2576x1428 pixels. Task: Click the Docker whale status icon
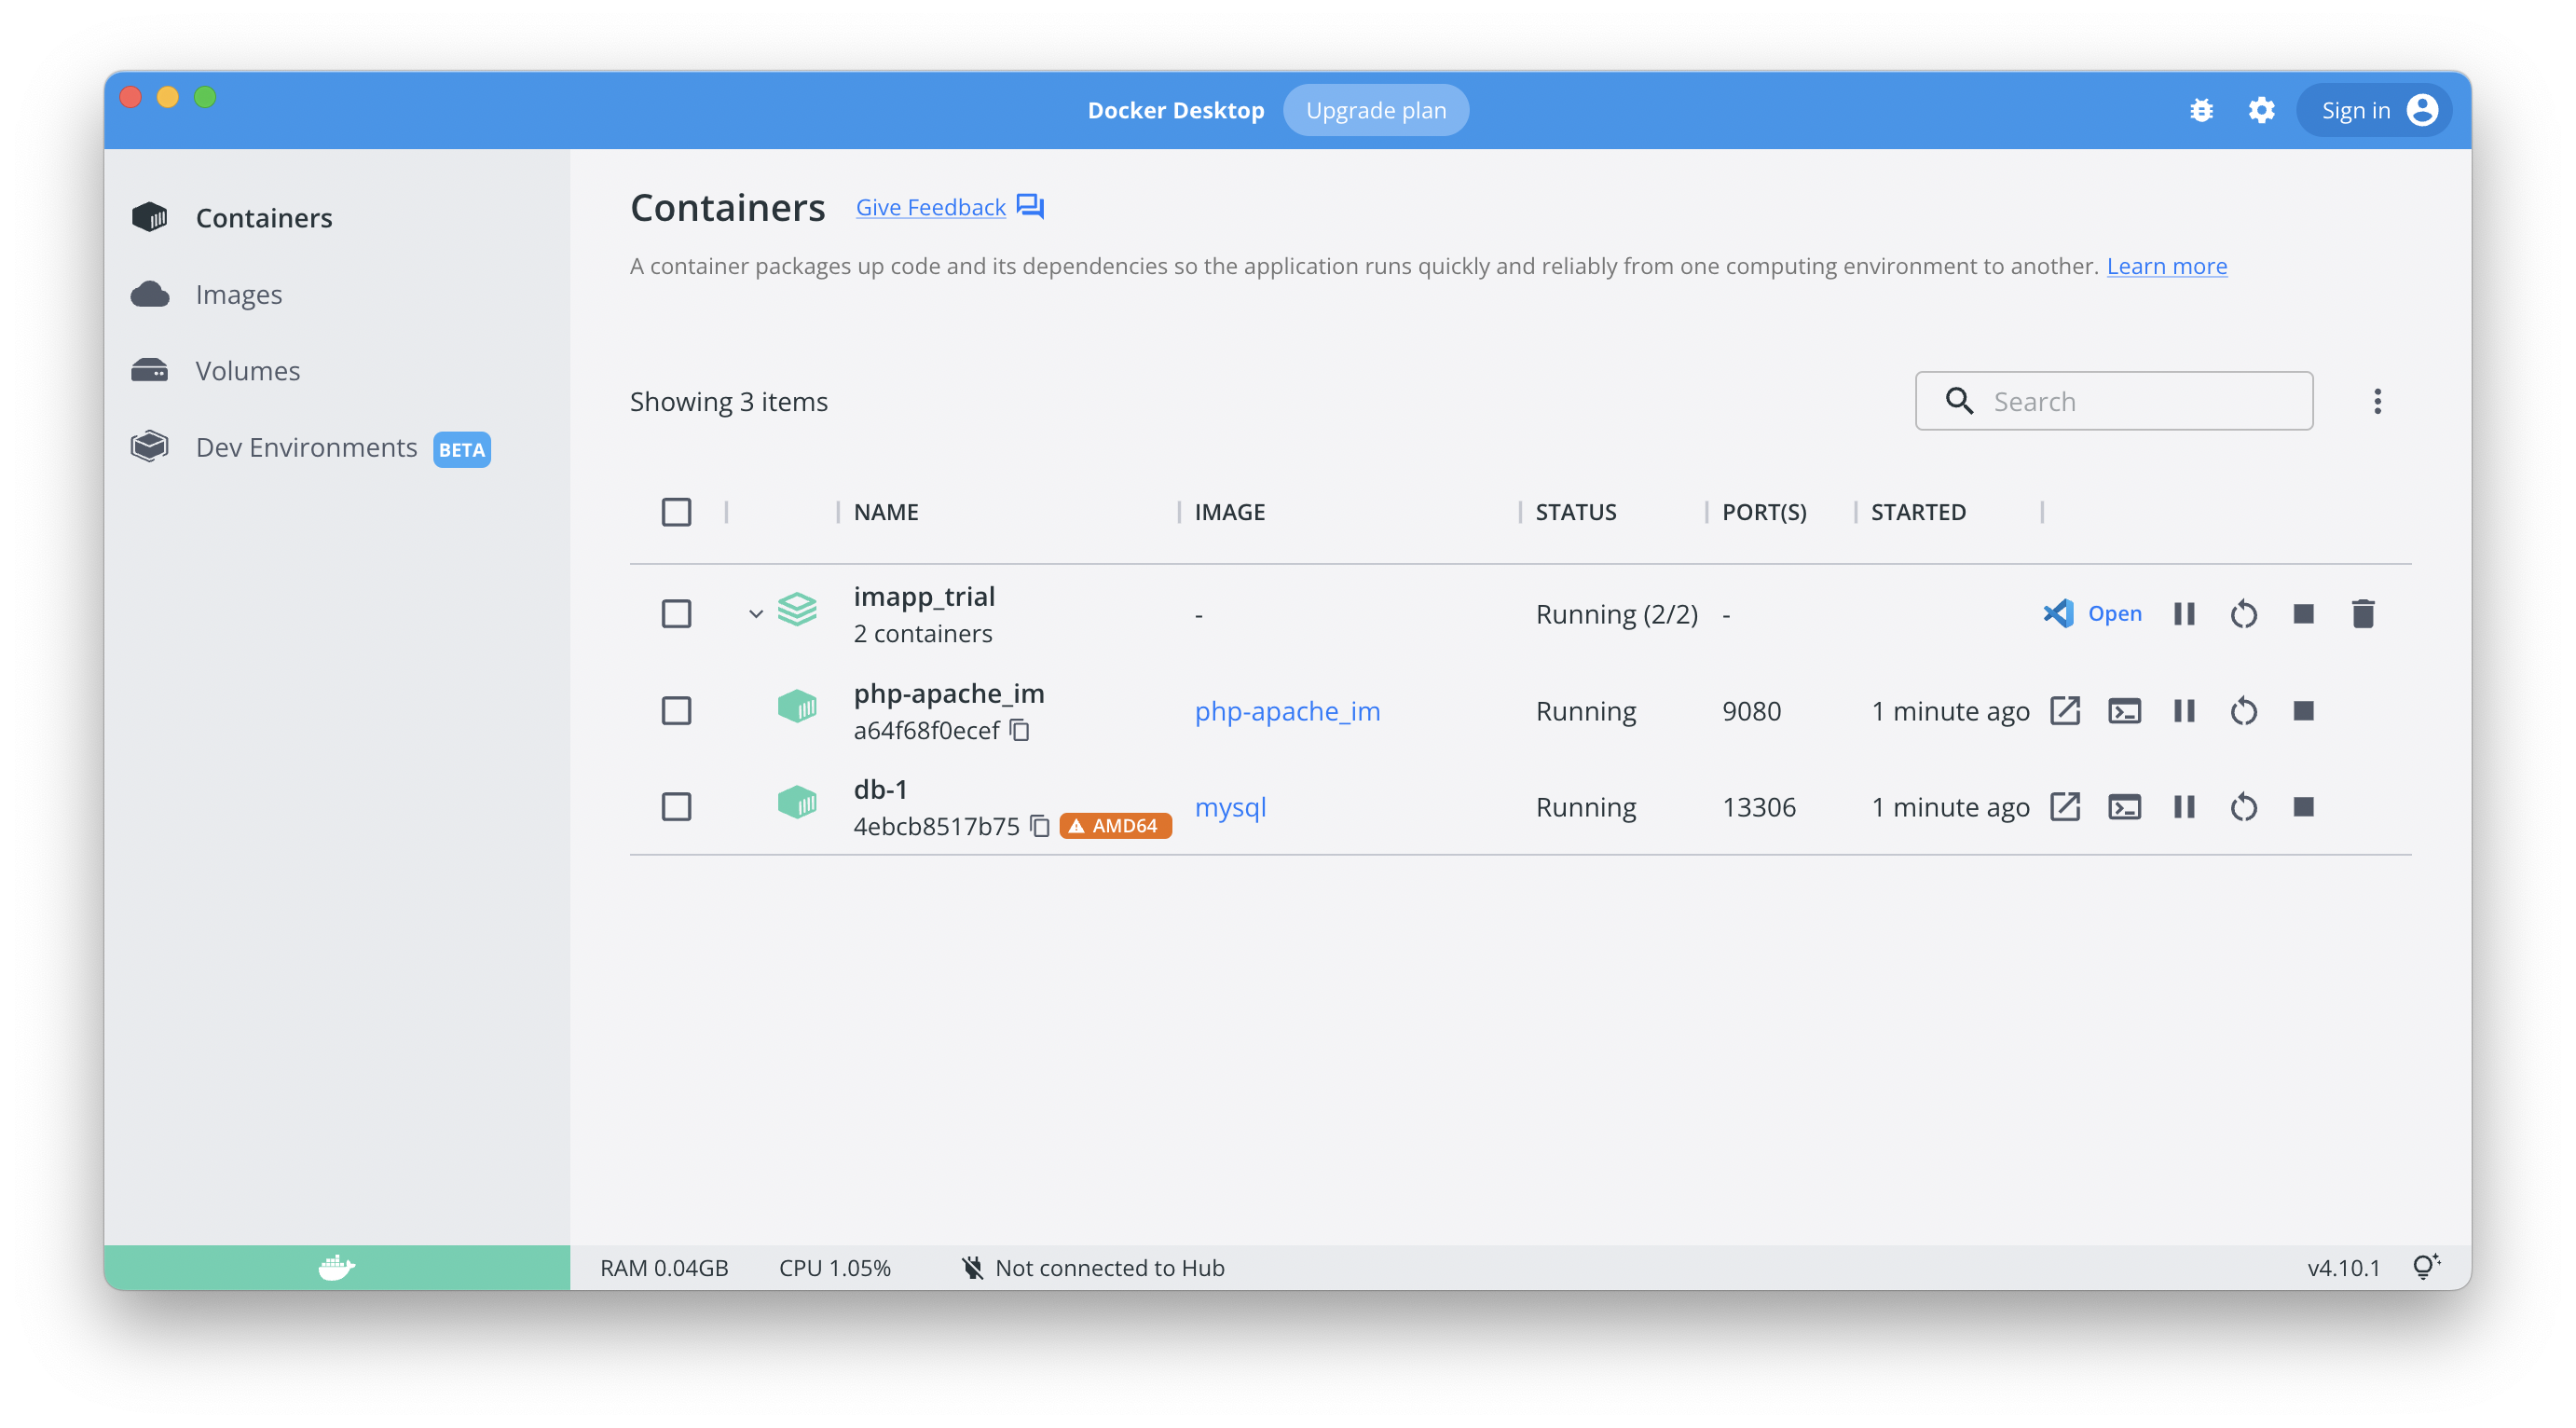click(x=337, y=1267)
